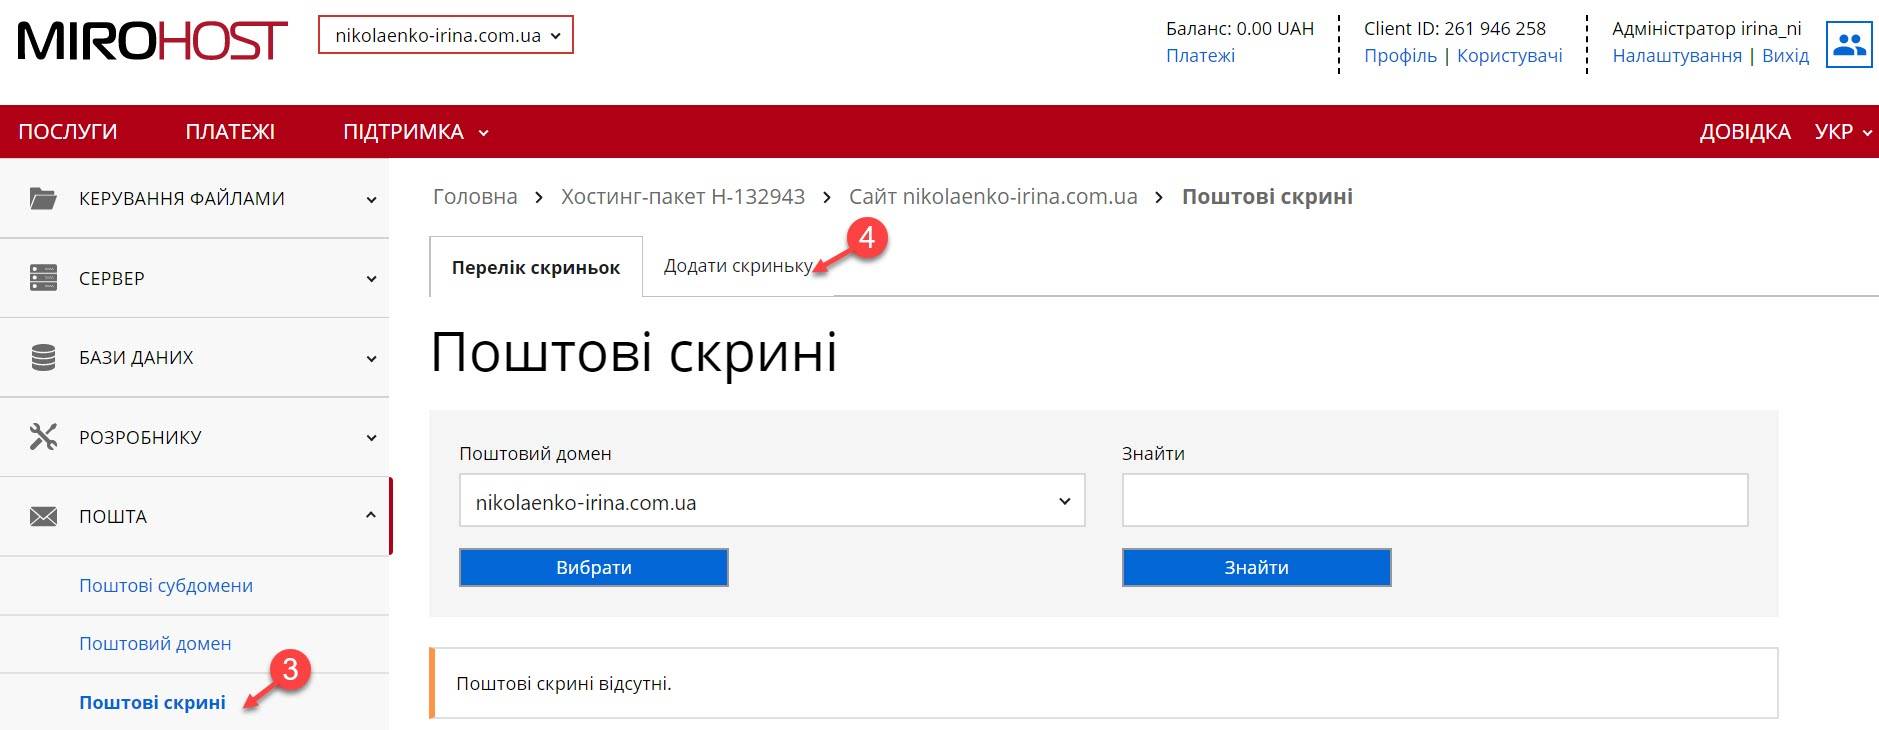Open the Профіль link
1879x730 pixels.
point(1400,56)
